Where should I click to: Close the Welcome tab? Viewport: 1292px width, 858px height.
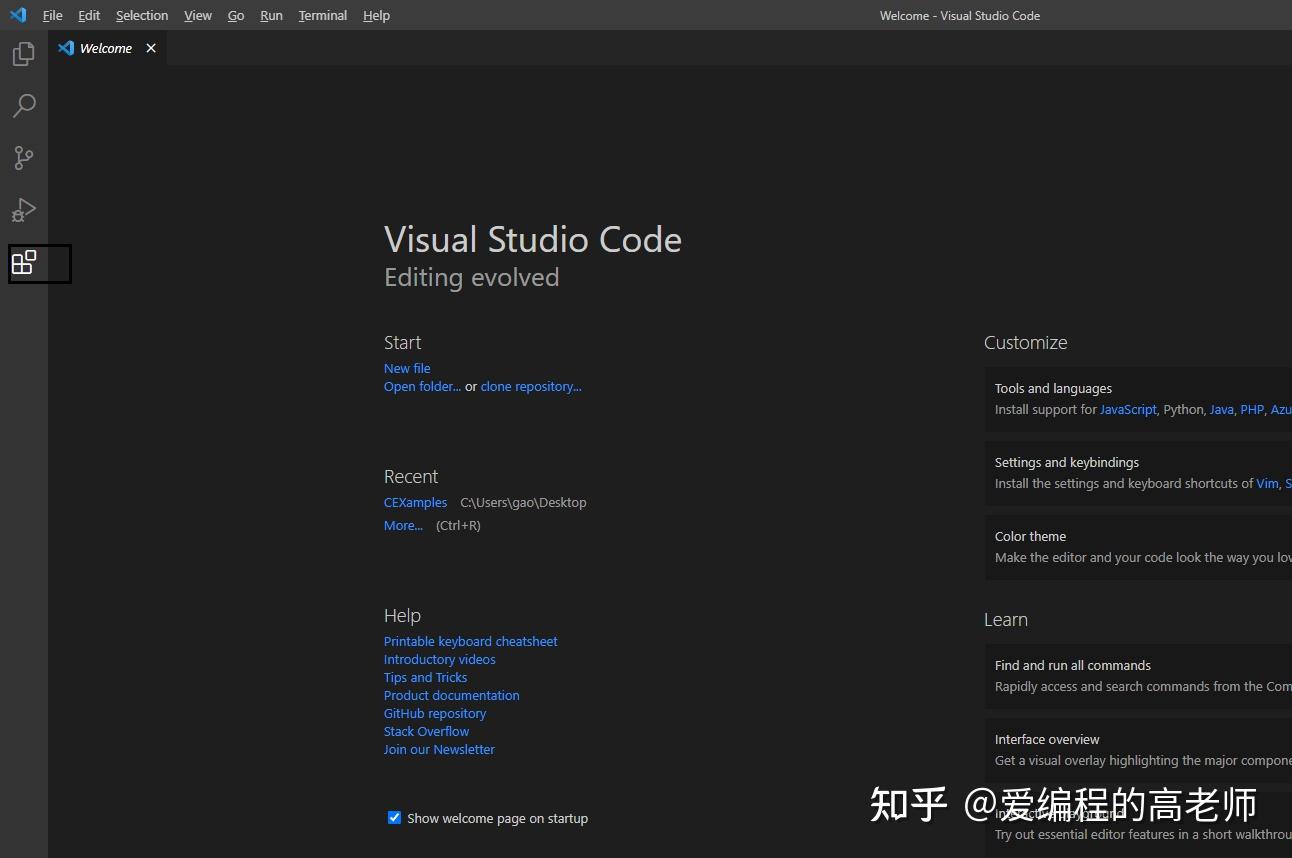(151, 48)
